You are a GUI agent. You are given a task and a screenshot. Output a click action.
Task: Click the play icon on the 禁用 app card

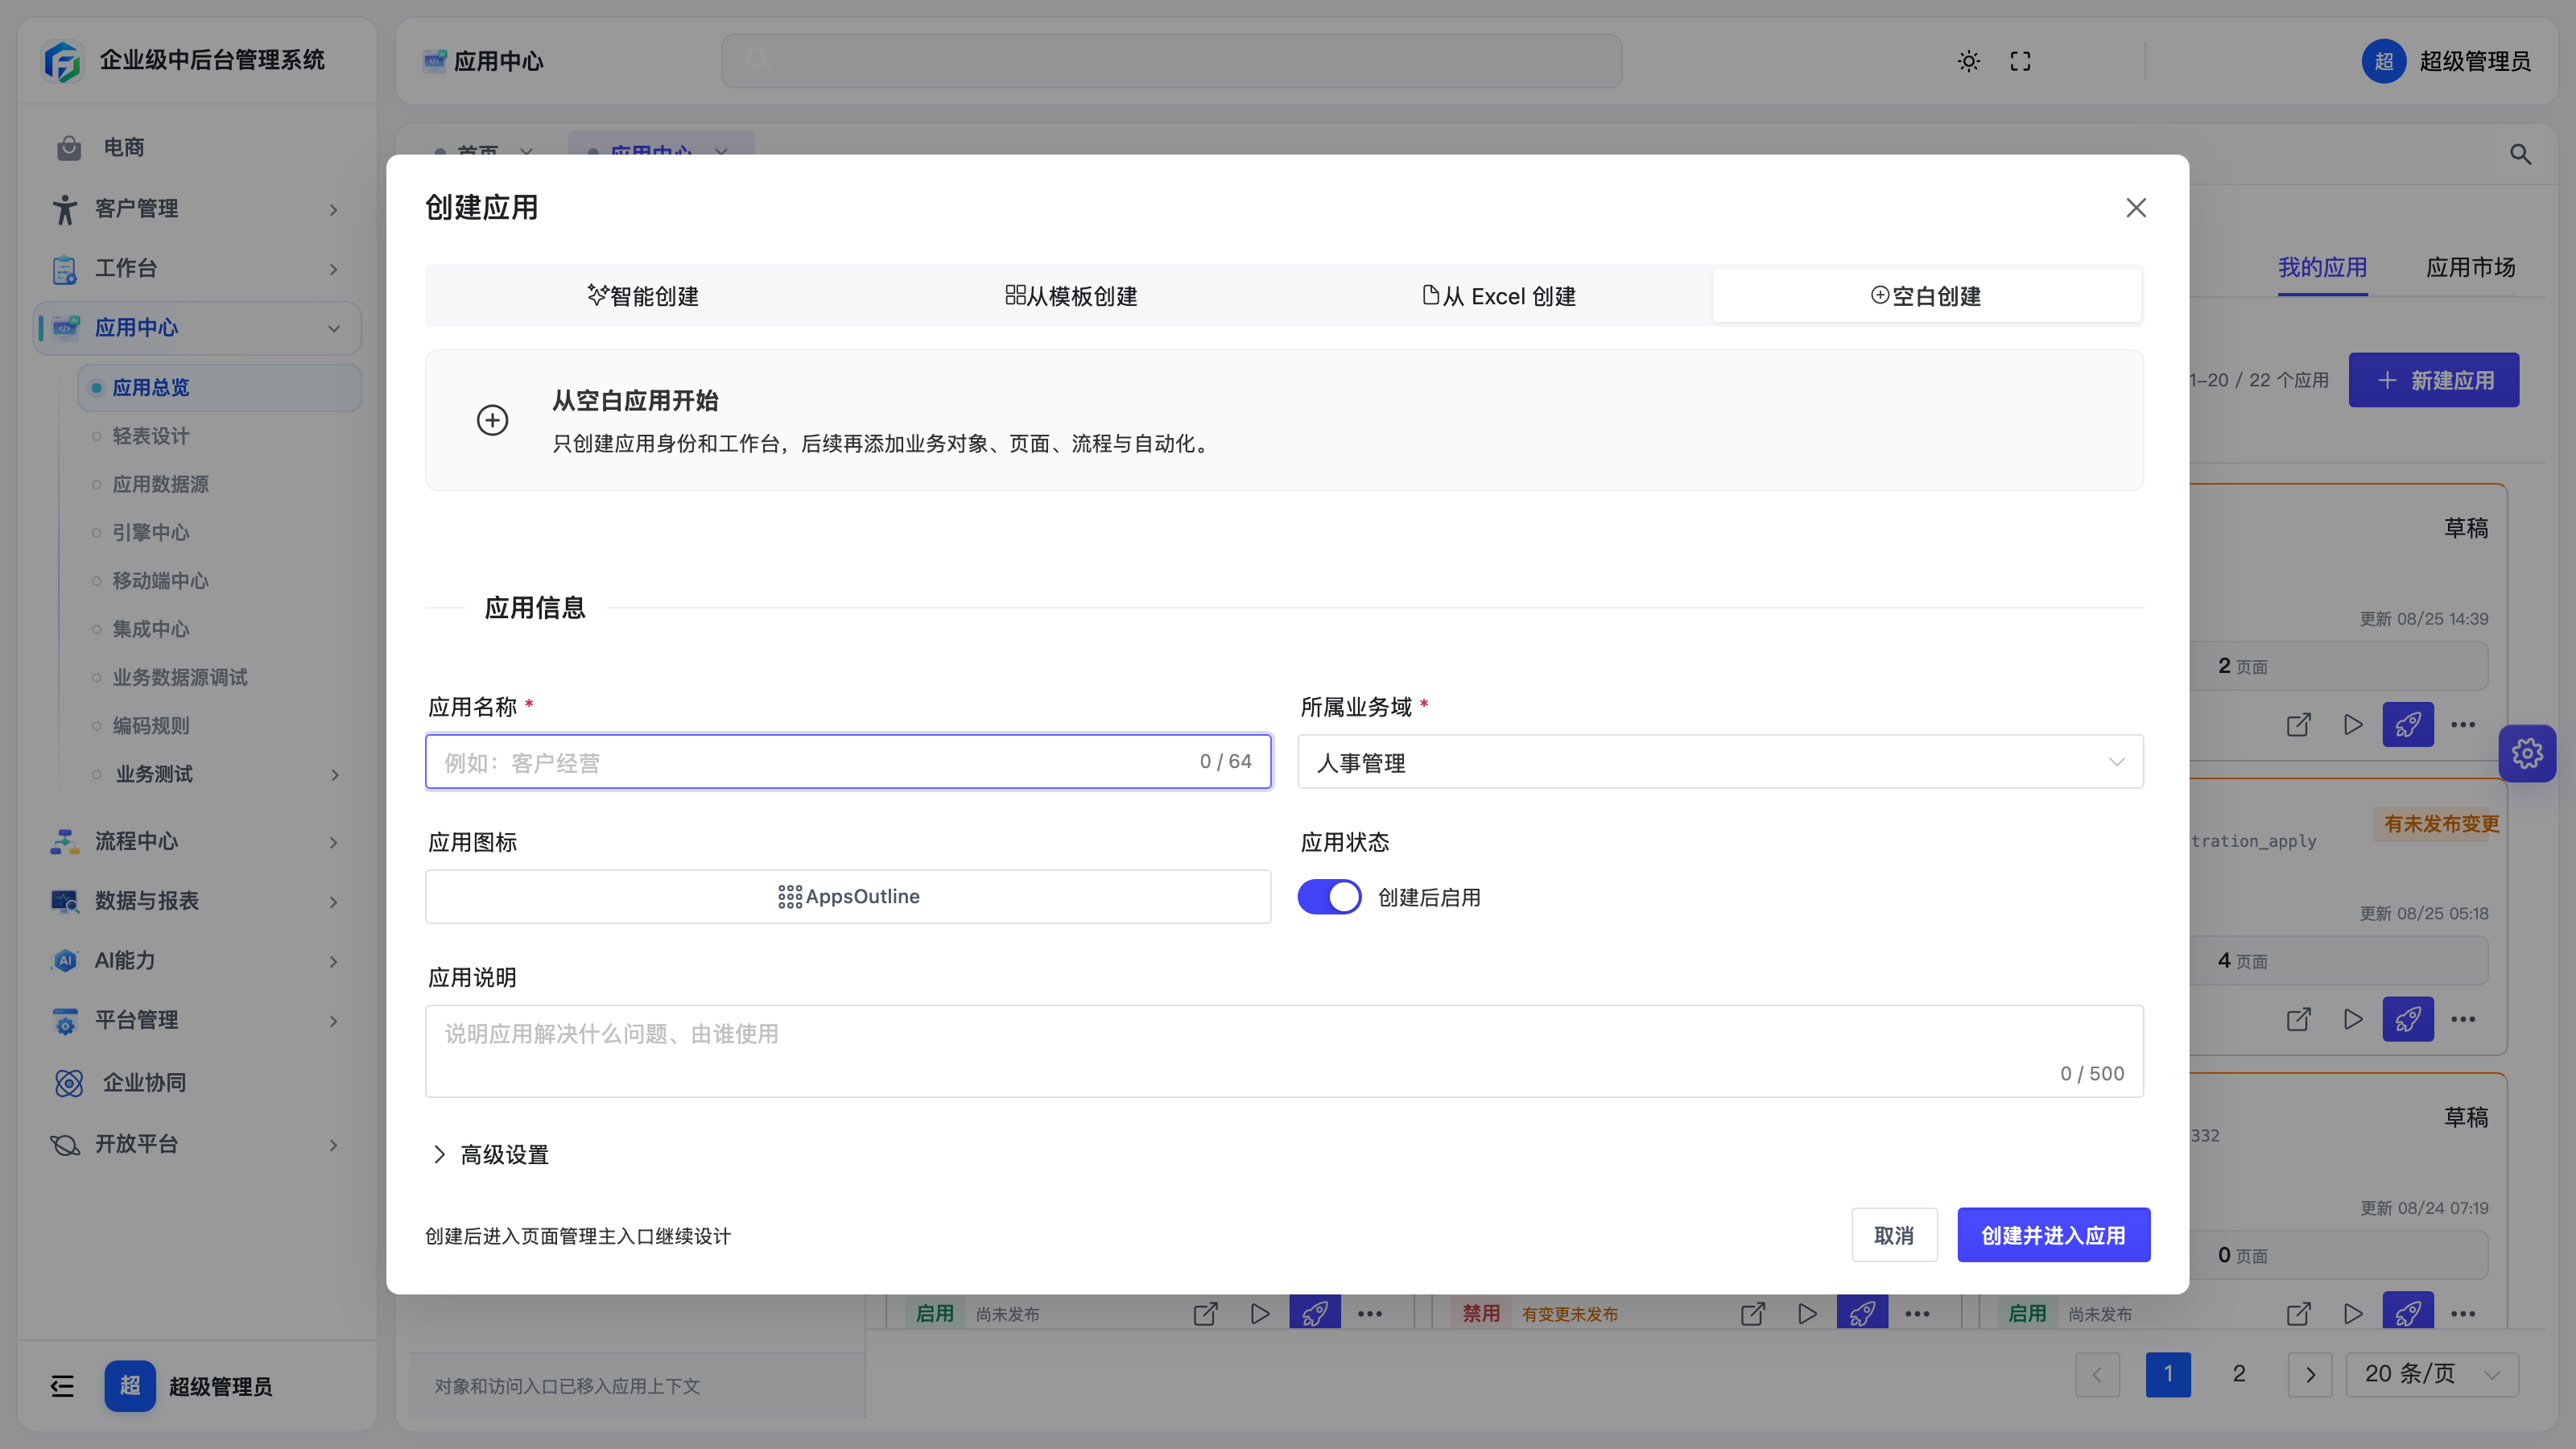[1807, 1313]
